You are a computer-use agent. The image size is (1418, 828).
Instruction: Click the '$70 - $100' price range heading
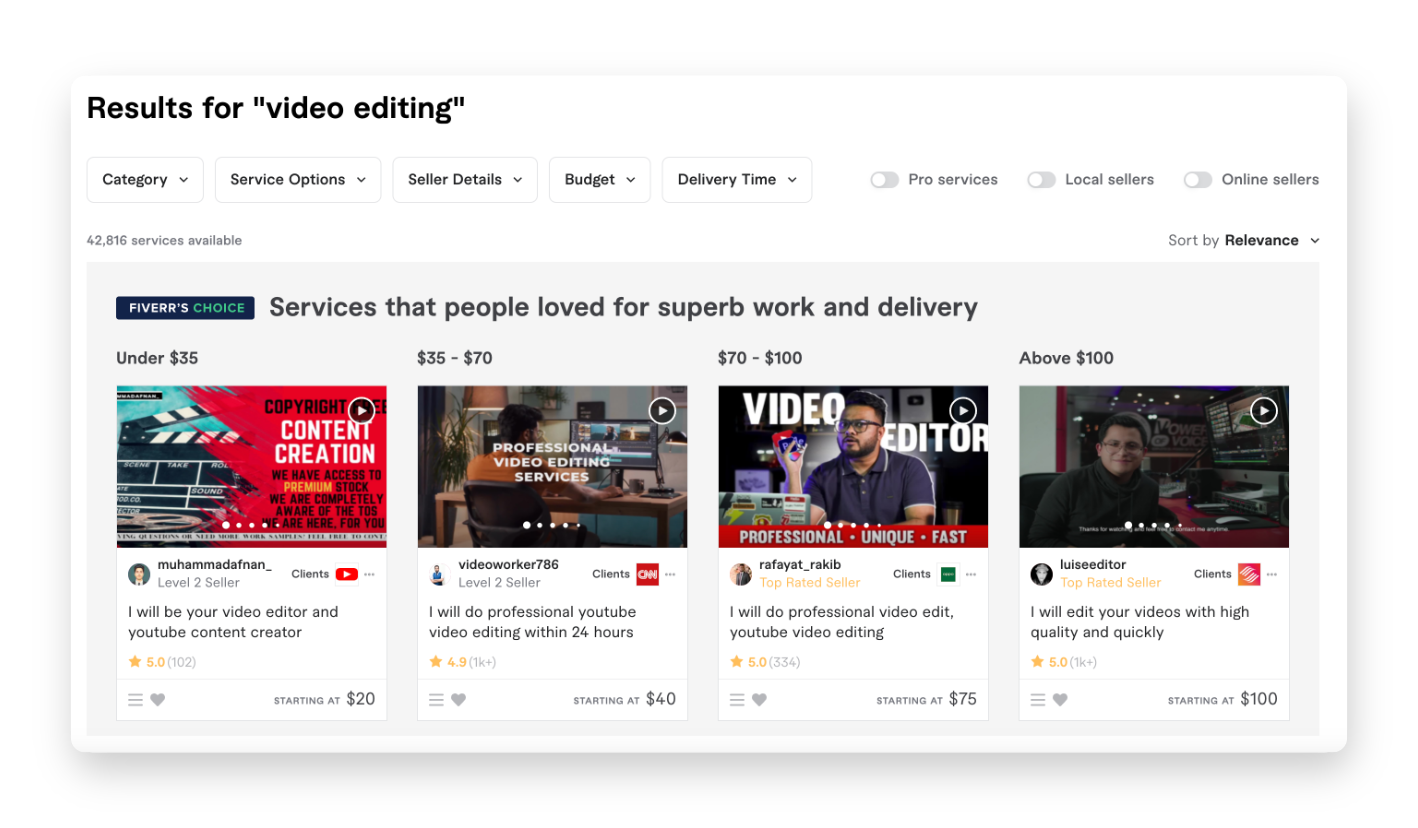tap(760, 358)
